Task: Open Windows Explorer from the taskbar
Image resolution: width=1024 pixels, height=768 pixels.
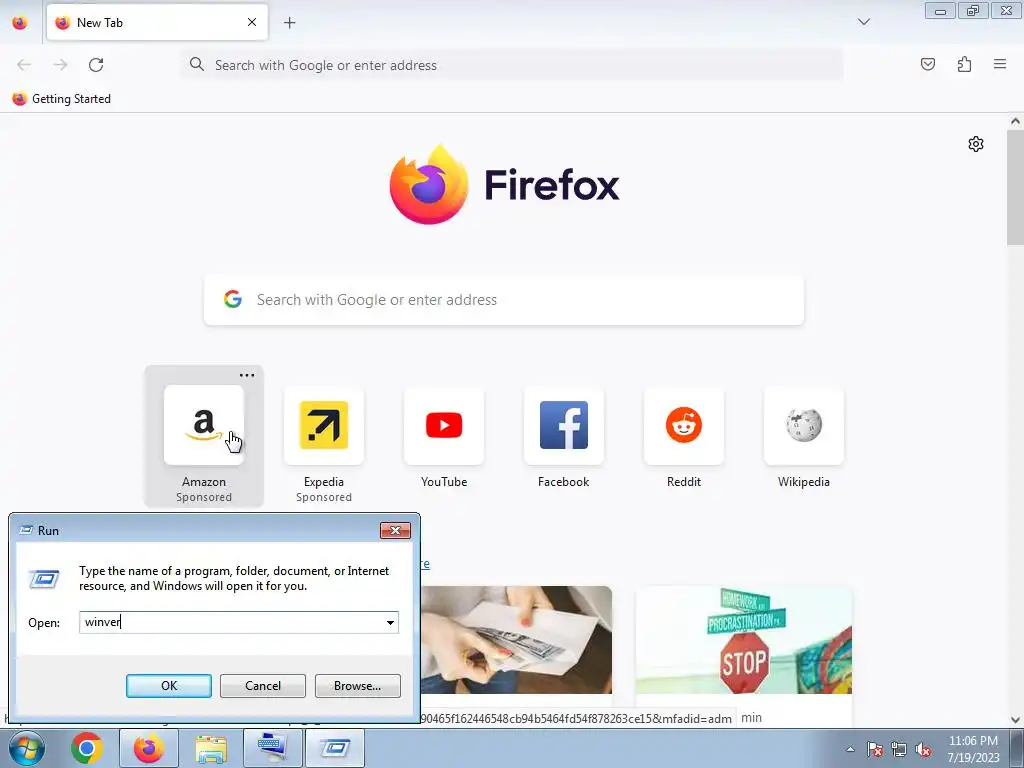Action: click(x=211, y=748)
